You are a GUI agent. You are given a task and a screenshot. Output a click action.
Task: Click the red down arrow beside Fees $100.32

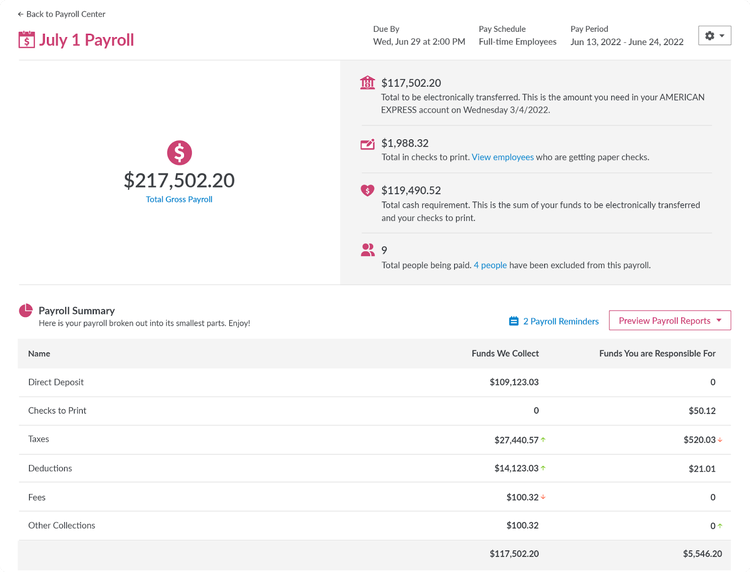[x=543, y=497]
